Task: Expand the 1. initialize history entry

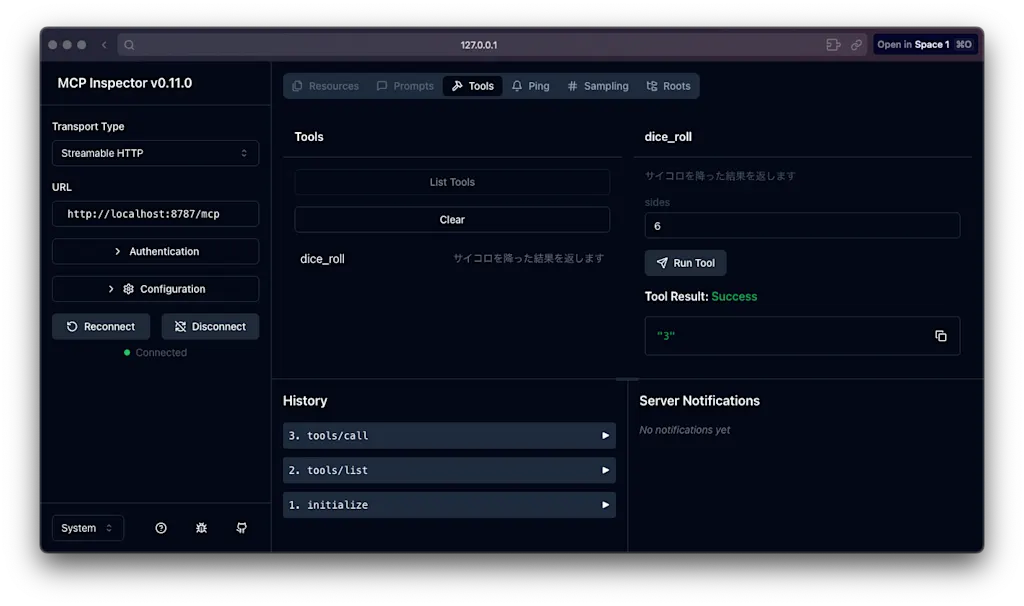Action: coord(449,505)
